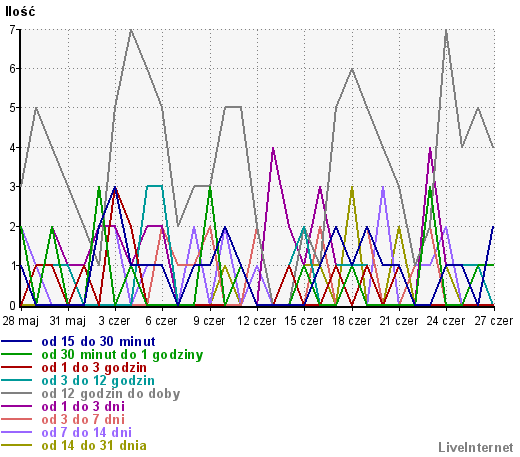This screenshot has height=457, width=520.
Task: Click the 'Ilość' axis title
Action: tap(20, 11)
